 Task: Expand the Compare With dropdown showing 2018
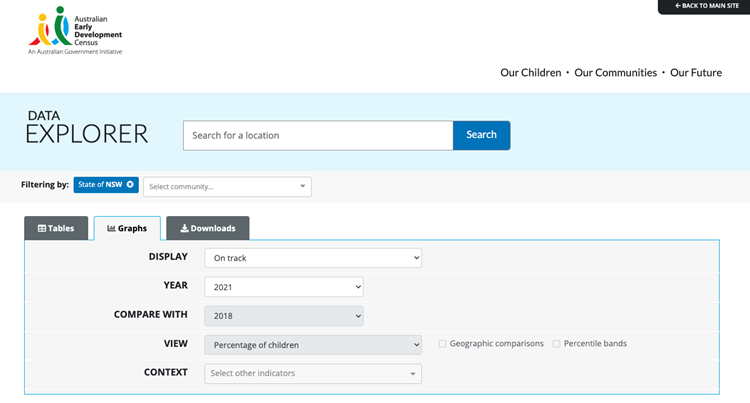point(284,316)
